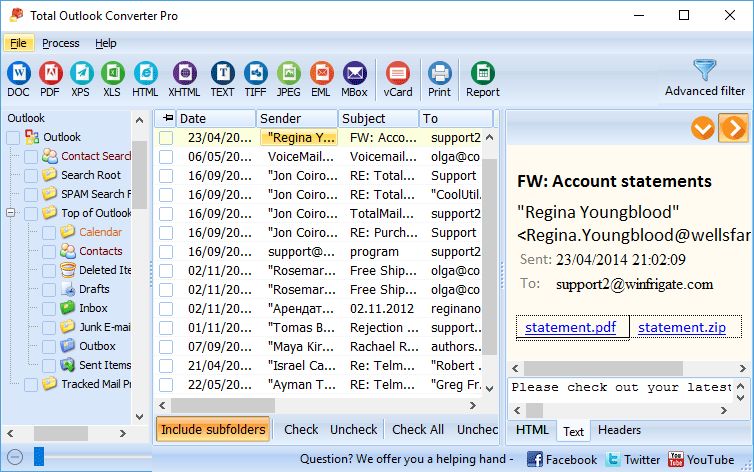The image size is (754, 472).
Task: Switch to the HTML preview tab
Action: [x=532, y=430]
